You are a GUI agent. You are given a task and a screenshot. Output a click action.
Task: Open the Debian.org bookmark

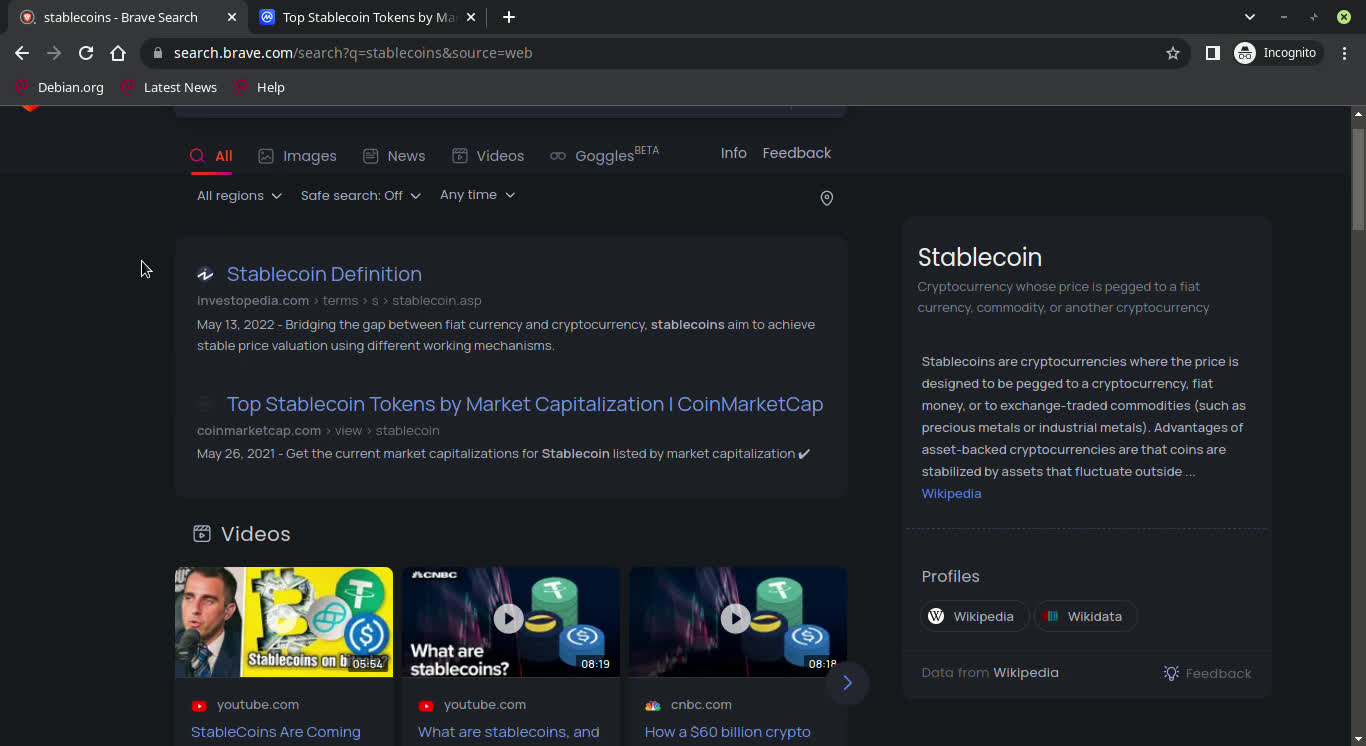click(59, 87)
